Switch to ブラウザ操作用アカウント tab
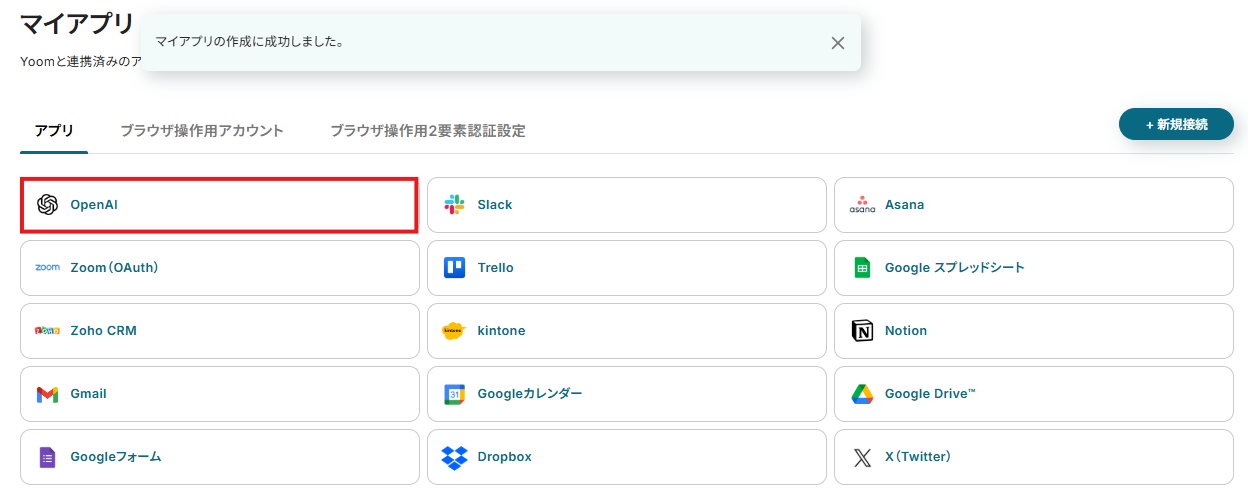The height and width of the screenshot is (494, 1248). tap(202, 131)
